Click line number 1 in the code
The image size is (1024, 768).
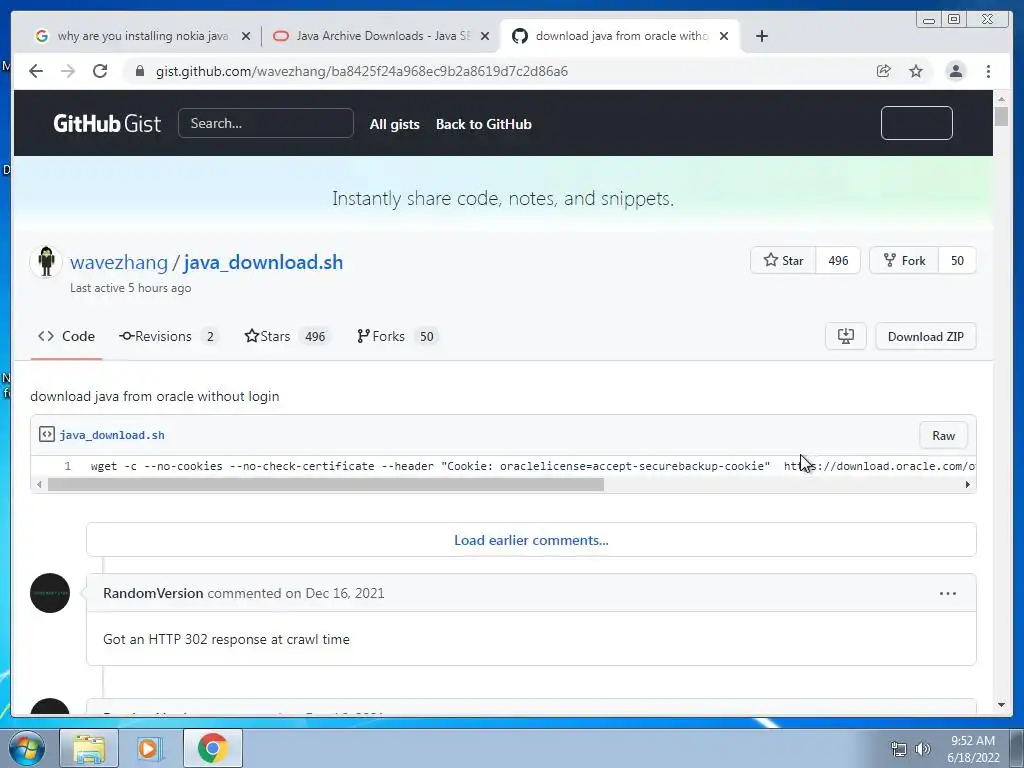(67, 466)
